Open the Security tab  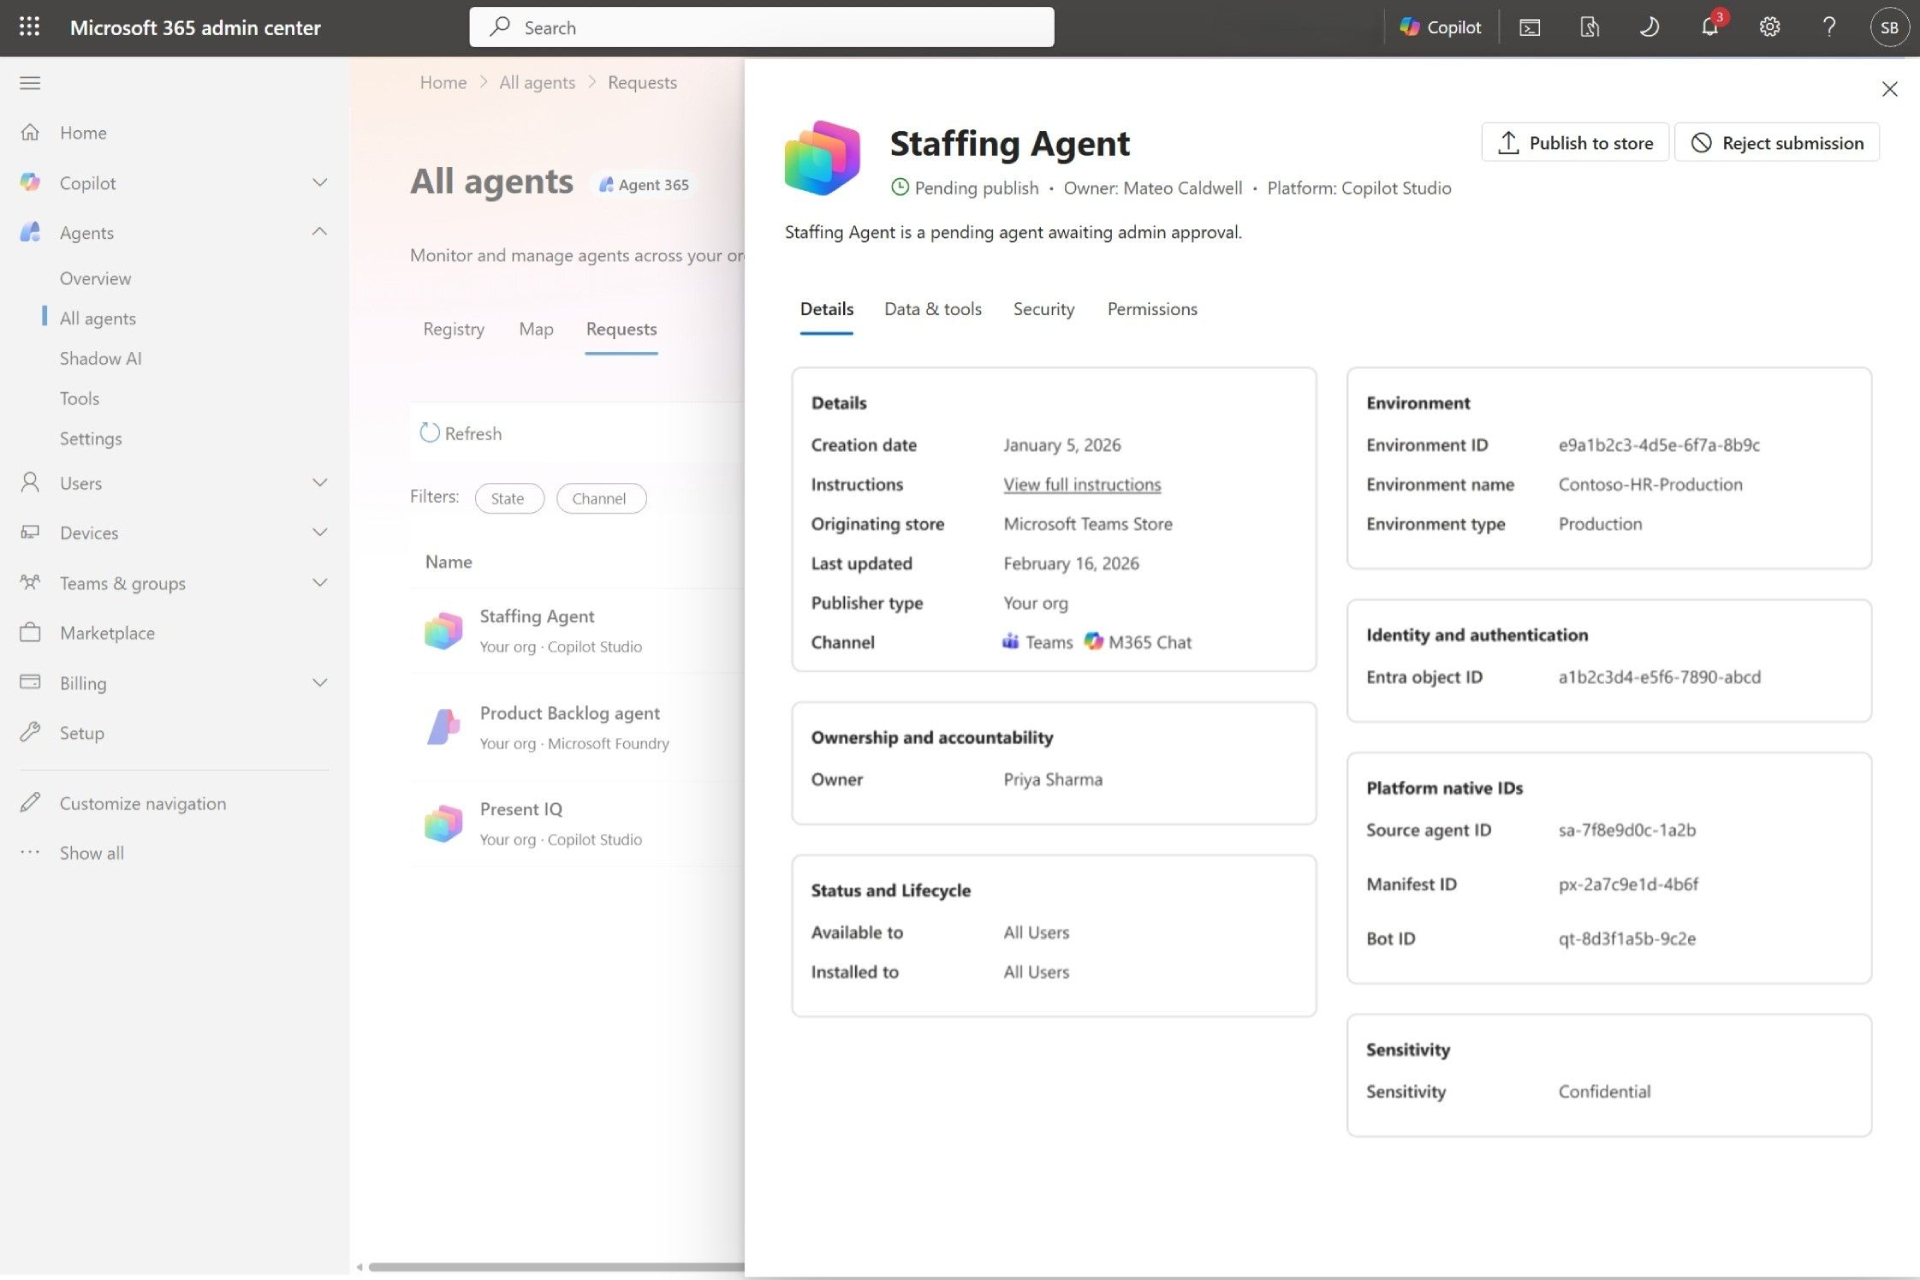(x=1044, y=309)
